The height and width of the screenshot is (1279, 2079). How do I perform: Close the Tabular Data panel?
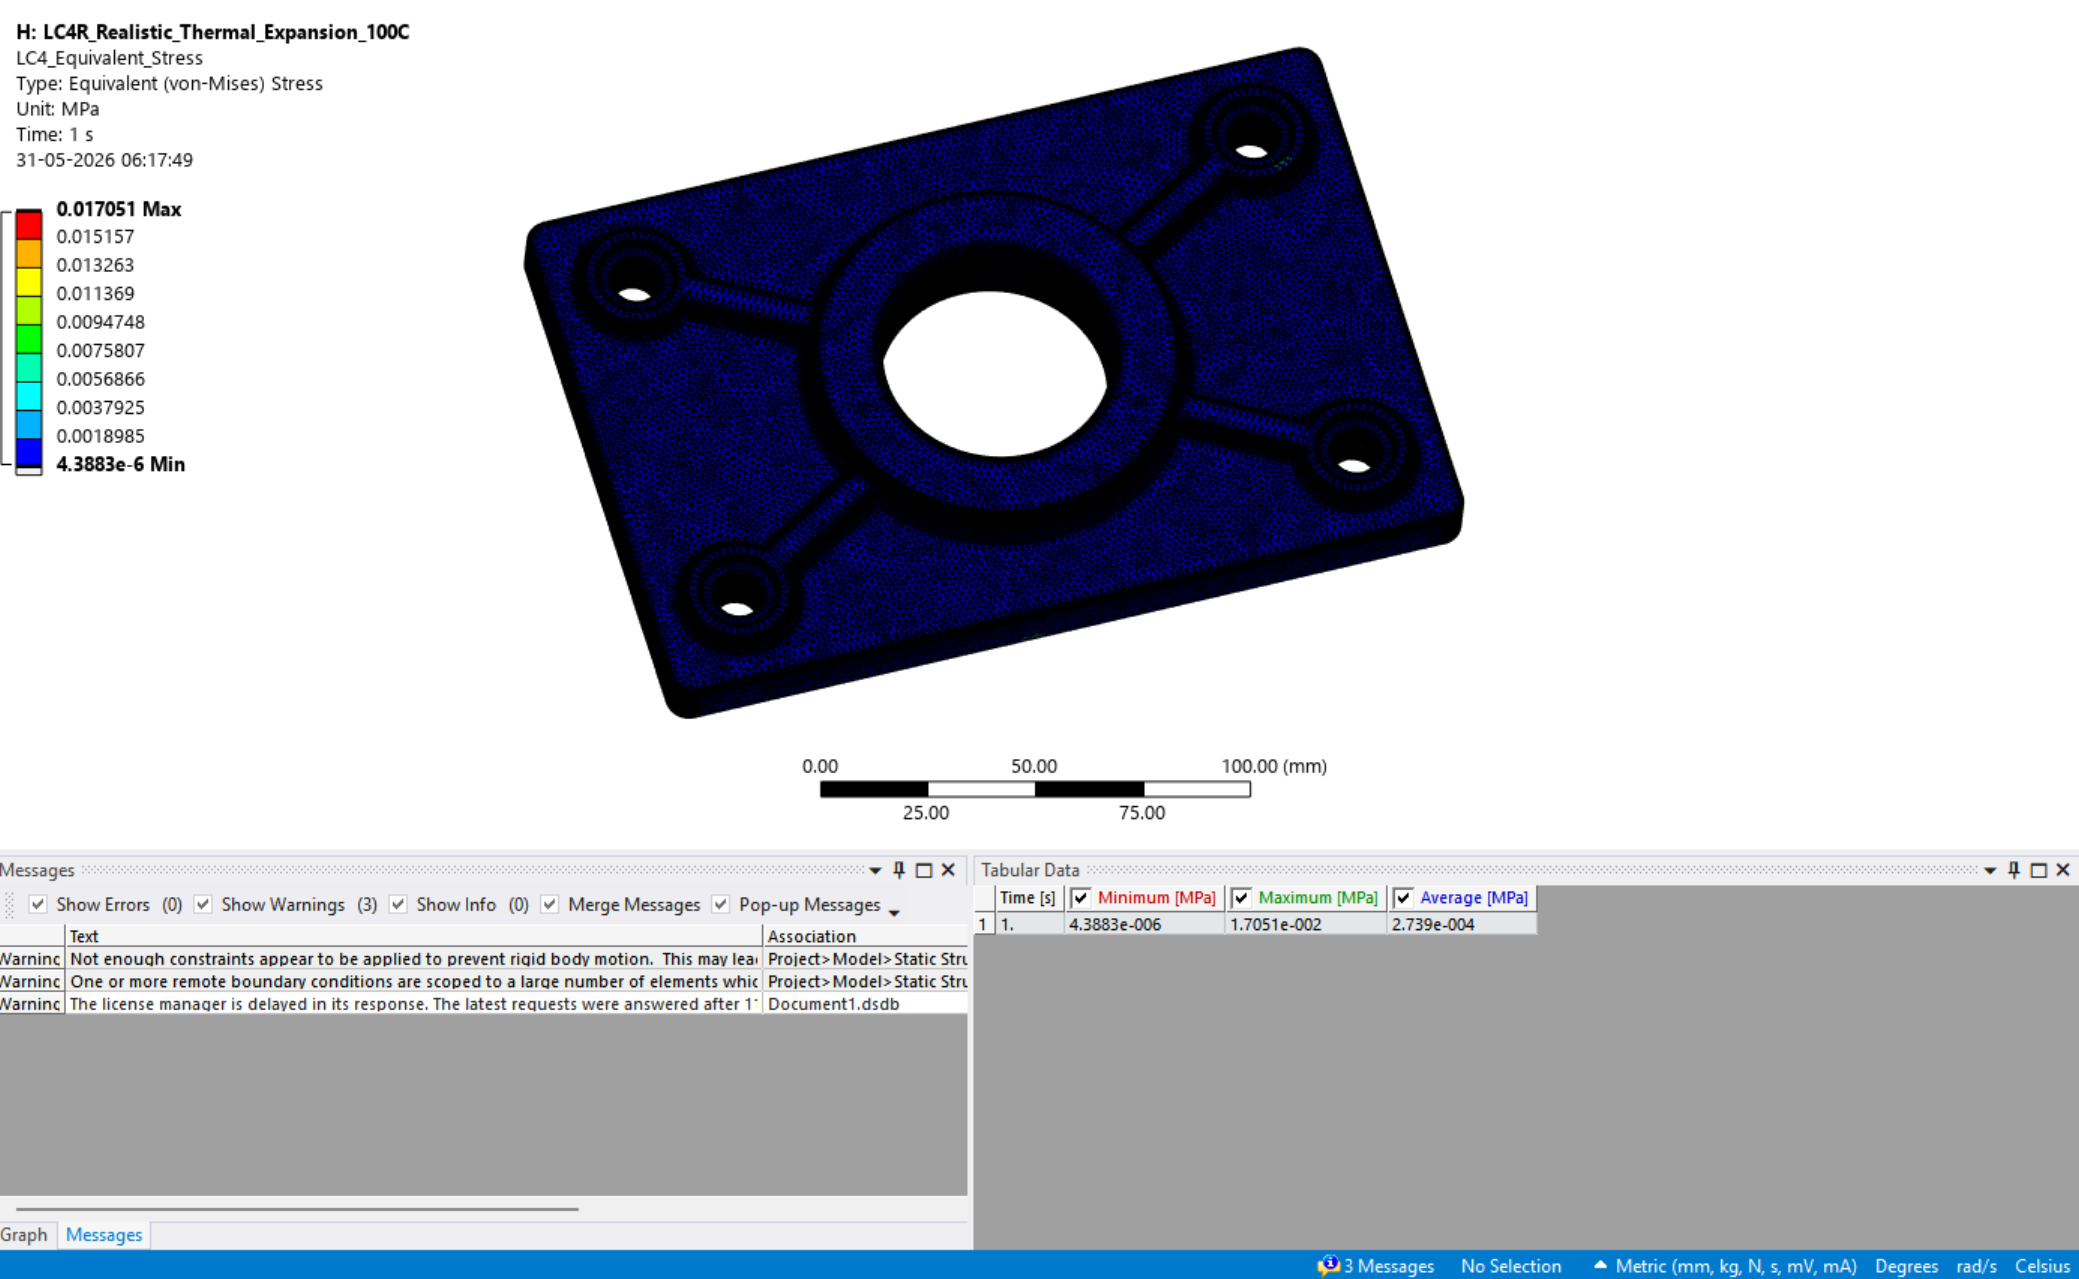click(2062, 870)
